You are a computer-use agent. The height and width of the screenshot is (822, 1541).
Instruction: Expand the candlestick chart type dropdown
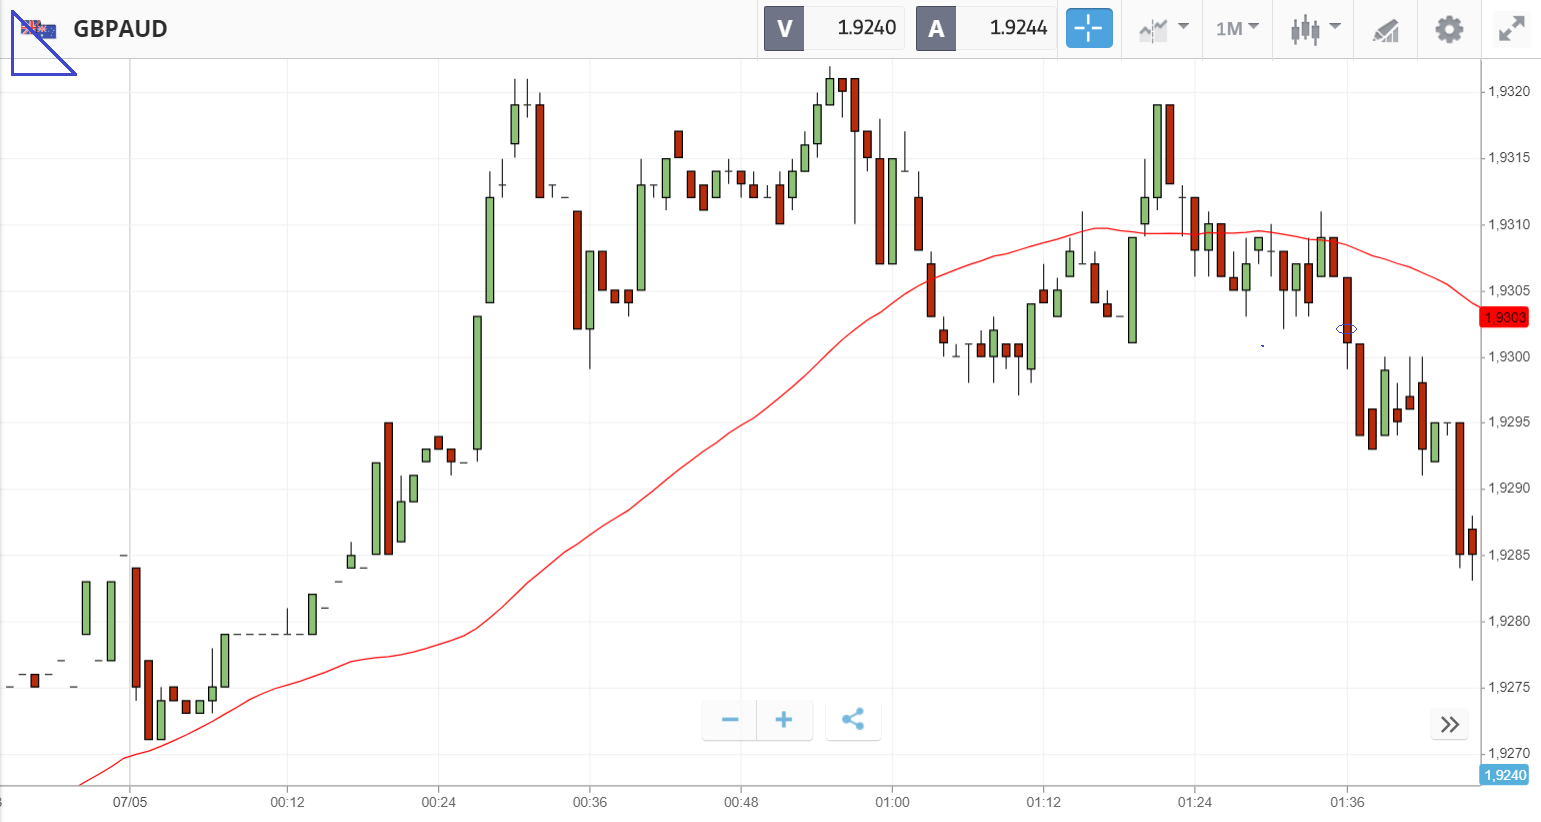click(x=1314, y=29)
